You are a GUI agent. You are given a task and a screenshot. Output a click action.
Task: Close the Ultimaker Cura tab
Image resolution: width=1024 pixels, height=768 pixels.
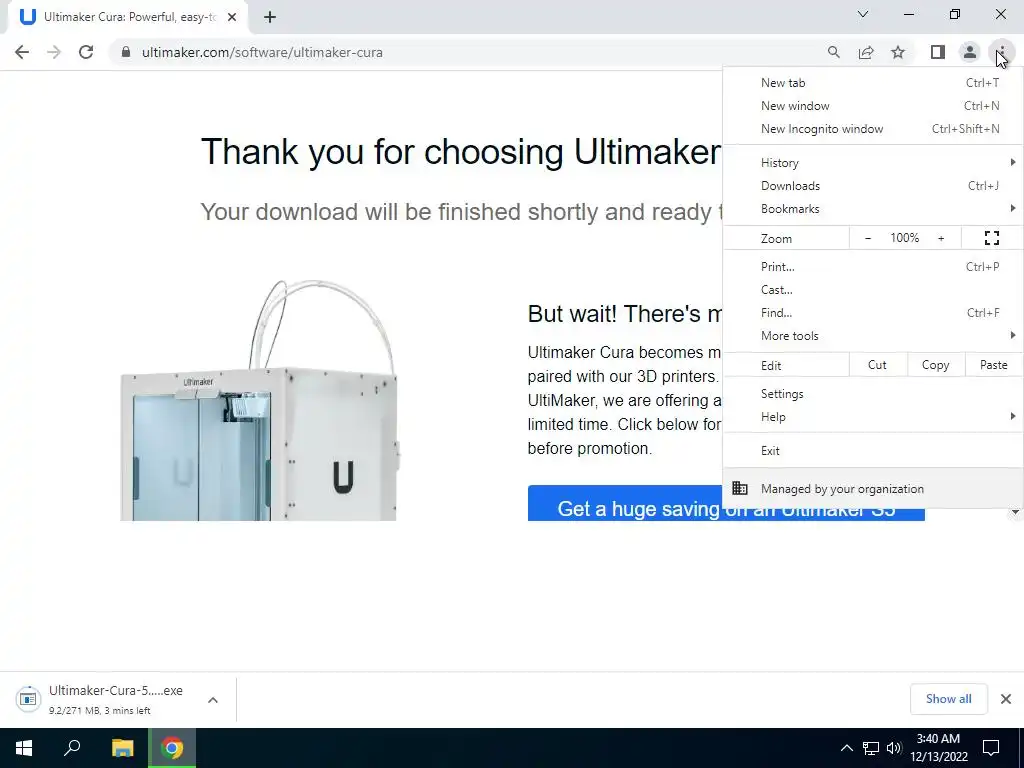pyautogui.click(x=232, y=17)
